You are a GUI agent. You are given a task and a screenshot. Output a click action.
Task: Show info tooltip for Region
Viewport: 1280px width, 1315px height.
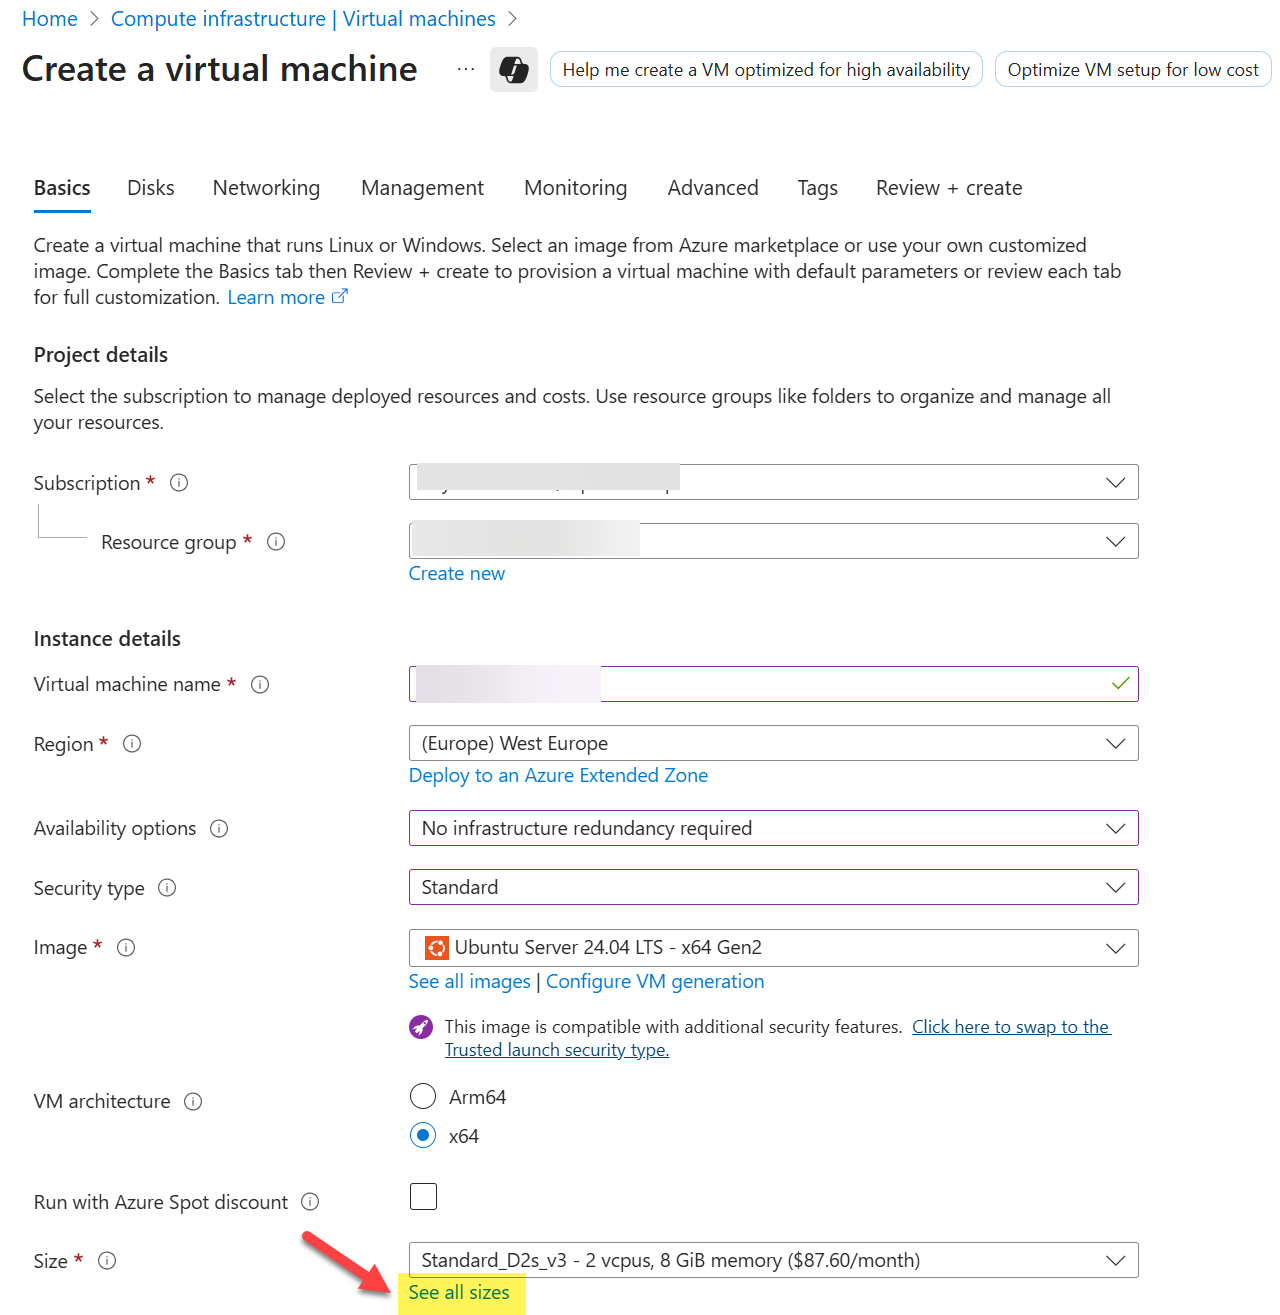pos(132,744)
